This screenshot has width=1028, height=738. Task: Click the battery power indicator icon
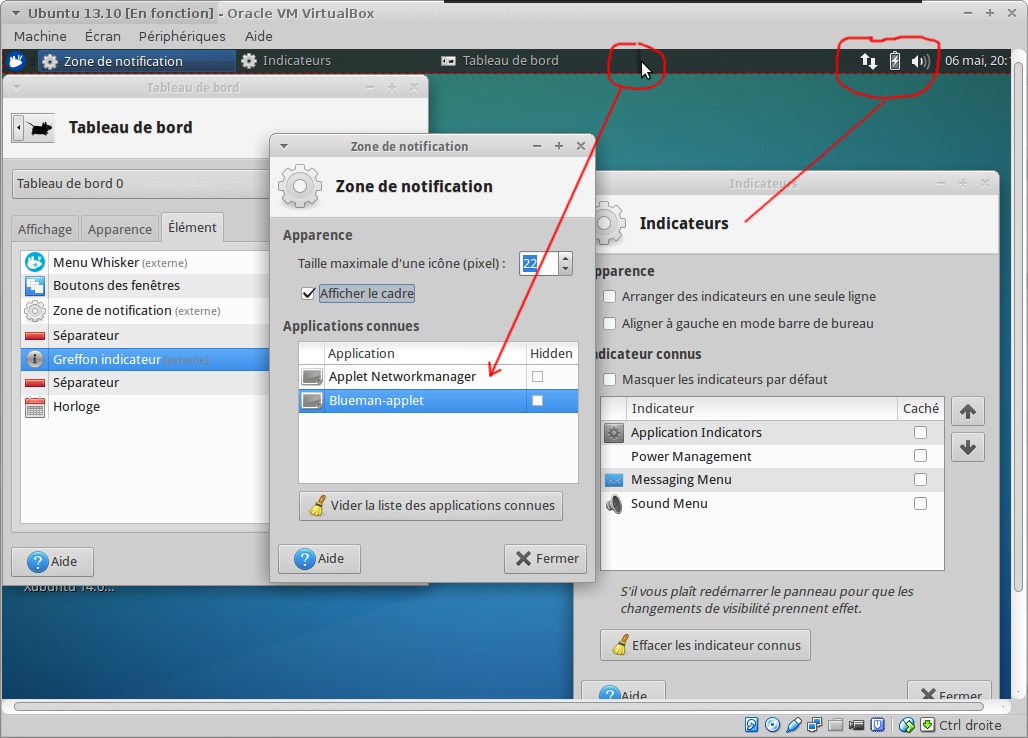pos(895,61)
